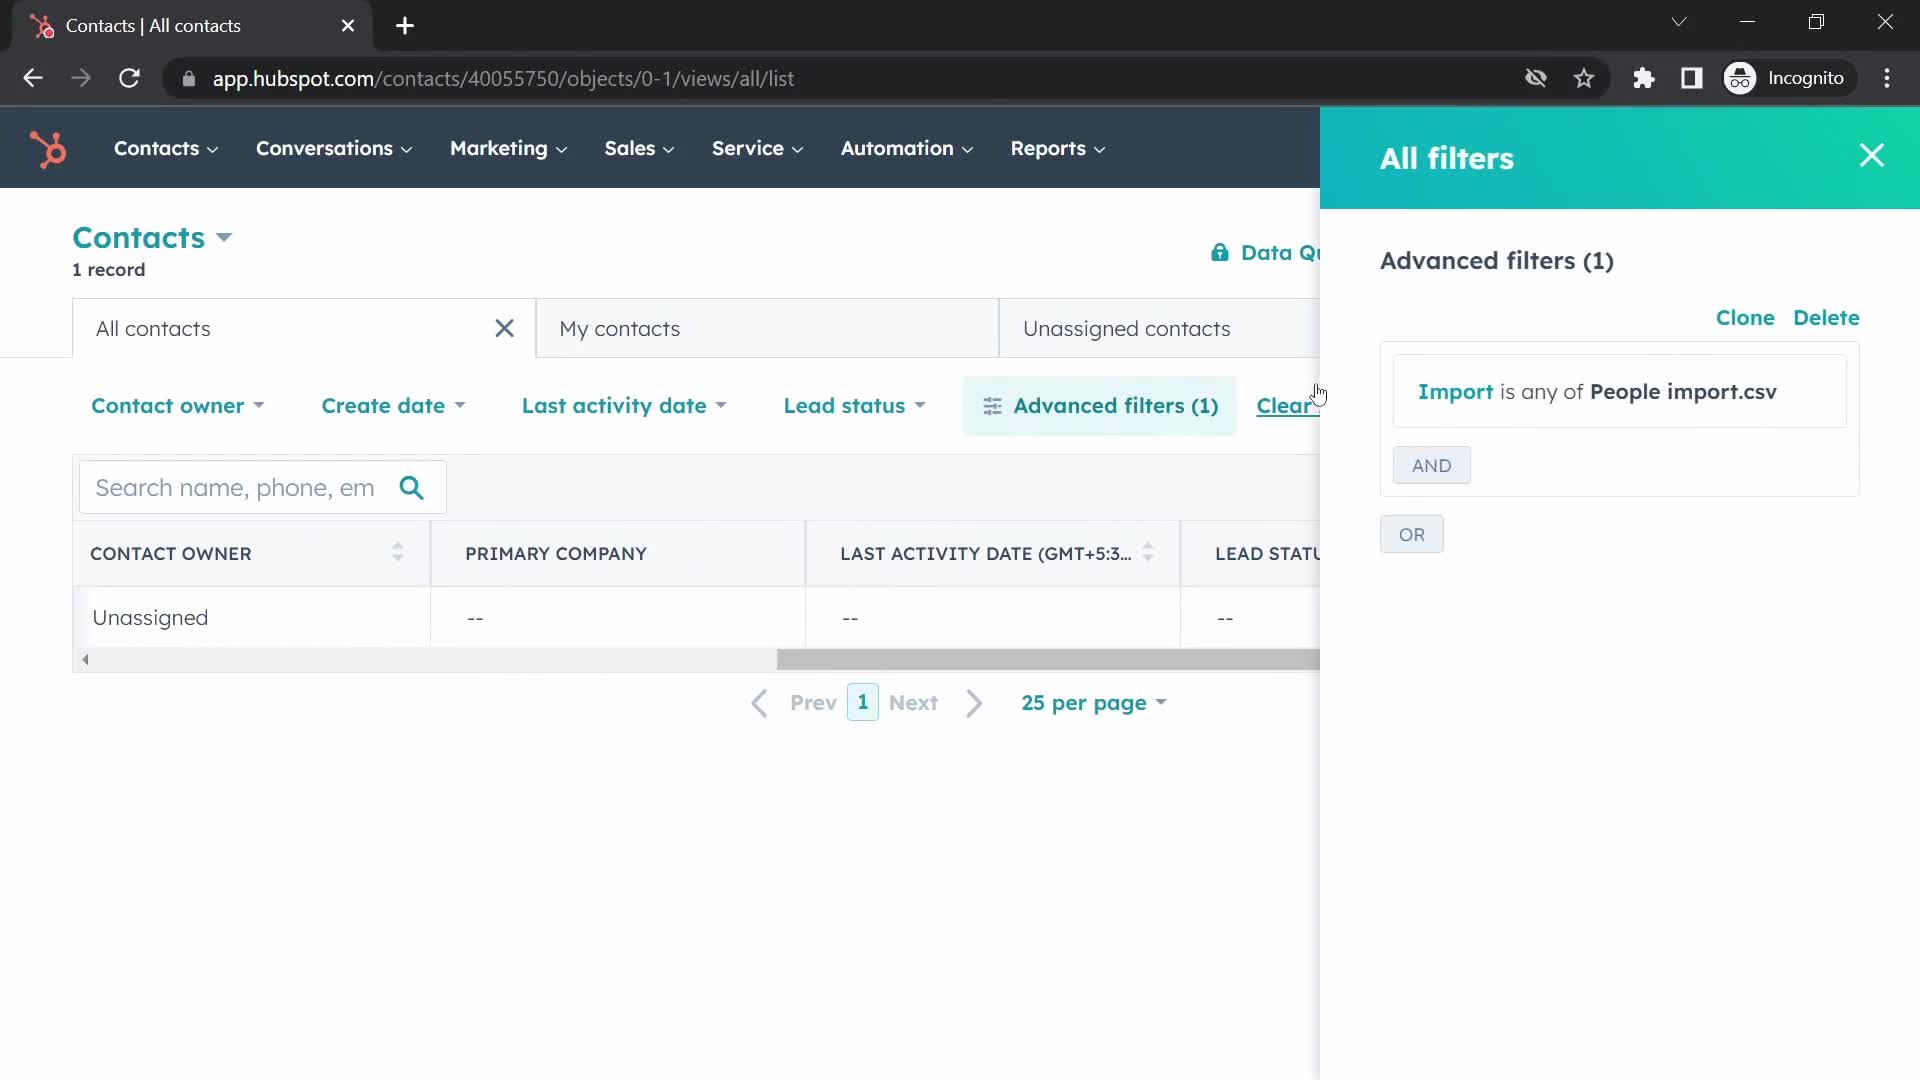Click the Incognito profile icon
The image size is (1920, 1080).
[x=1739, y=78]
